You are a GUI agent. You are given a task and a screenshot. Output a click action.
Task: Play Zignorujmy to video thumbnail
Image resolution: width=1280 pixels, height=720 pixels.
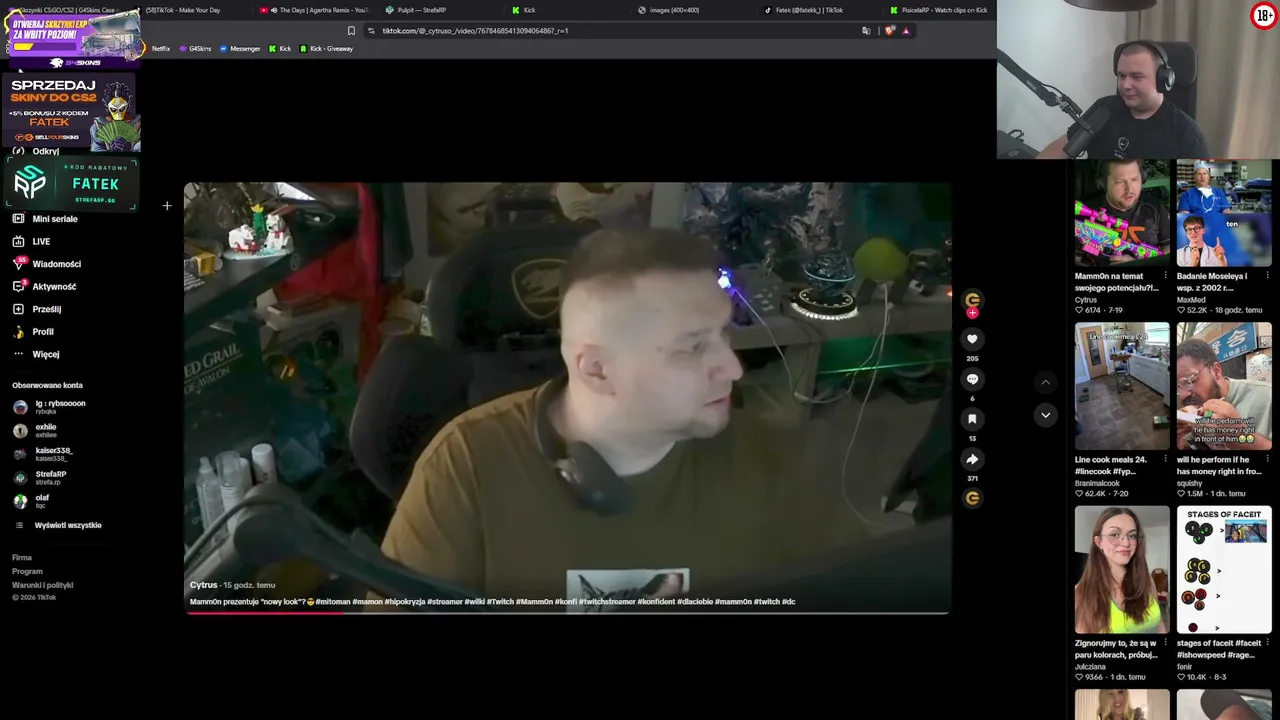point(1122,570)
